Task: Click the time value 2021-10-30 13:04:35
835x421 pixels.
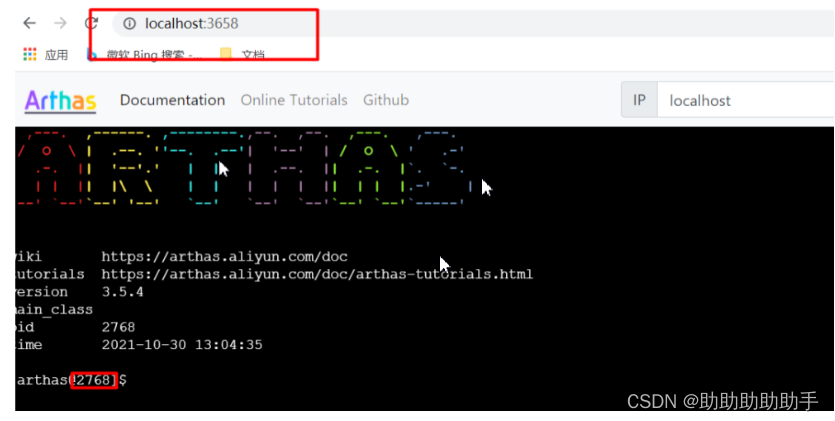Action: (x=182, y=344)
